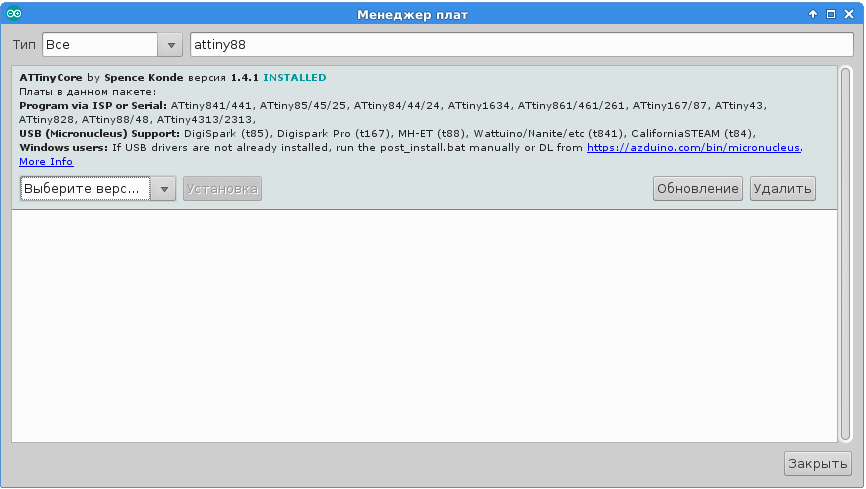Click the up-arrow window button in title bar
The image size is (866, 489).
813,14
